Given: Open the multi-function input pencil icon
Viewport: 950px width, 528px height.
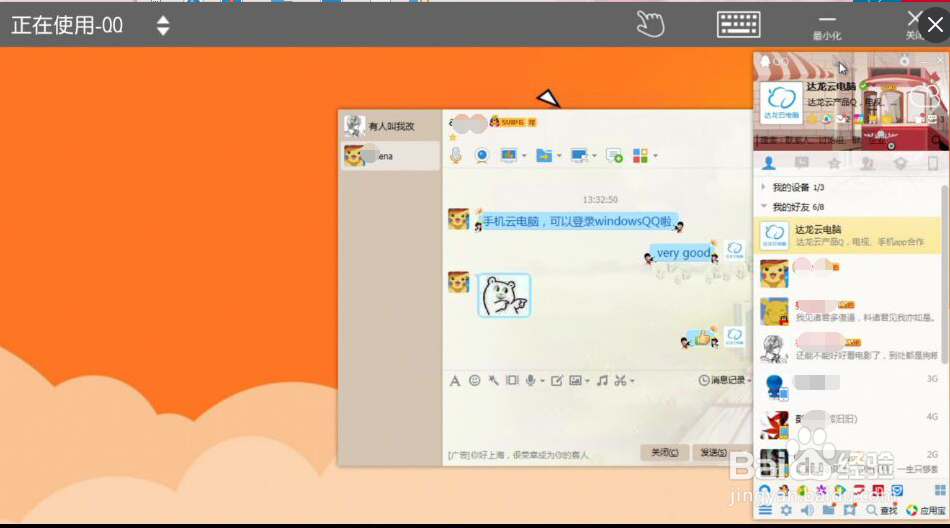Looking at the screenshot, I should (556, 381).
